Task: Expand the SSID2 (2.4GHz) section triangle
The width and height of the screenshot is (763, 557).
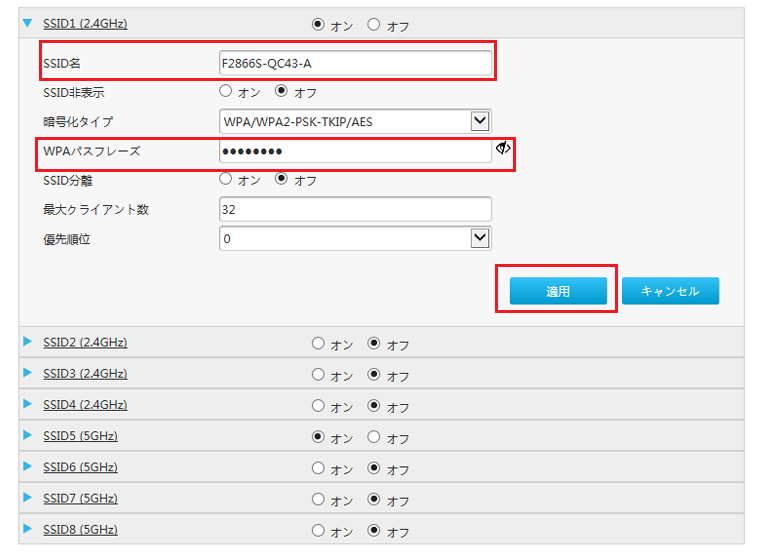Action: coord(27,341)
